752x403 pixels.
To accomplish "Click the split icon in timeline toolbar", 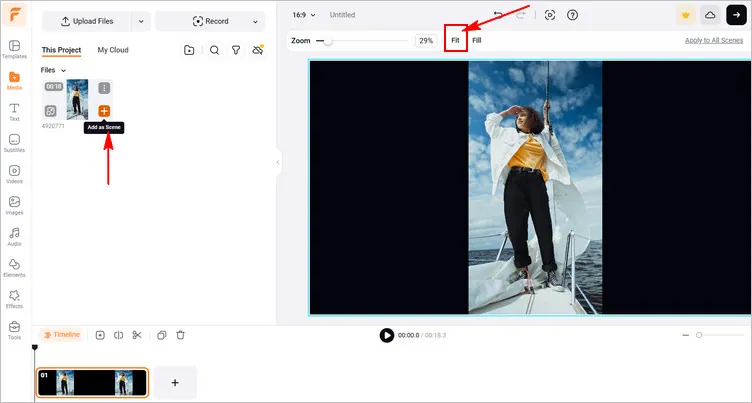I will [x=118, y=335].
